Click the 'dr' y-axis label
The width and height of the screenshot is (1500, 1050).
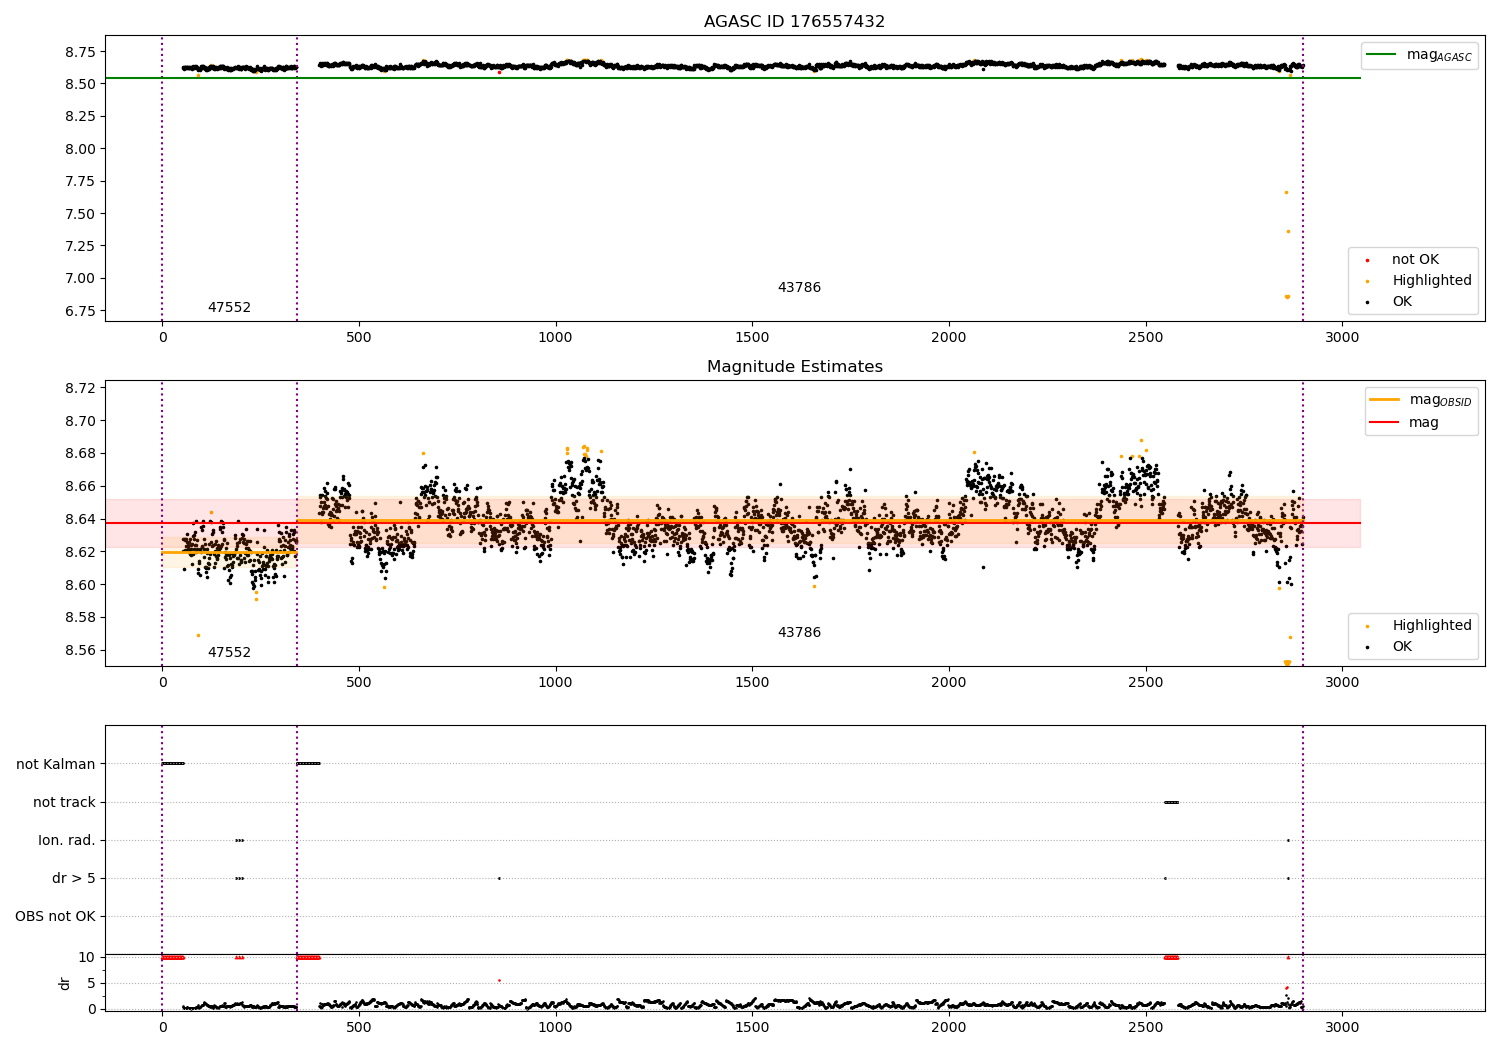tap(65, 983)
